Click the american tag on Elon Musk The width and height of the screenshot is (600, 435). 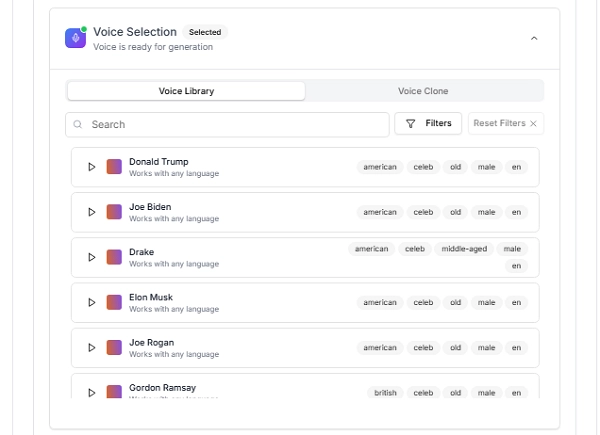point(380,302)
